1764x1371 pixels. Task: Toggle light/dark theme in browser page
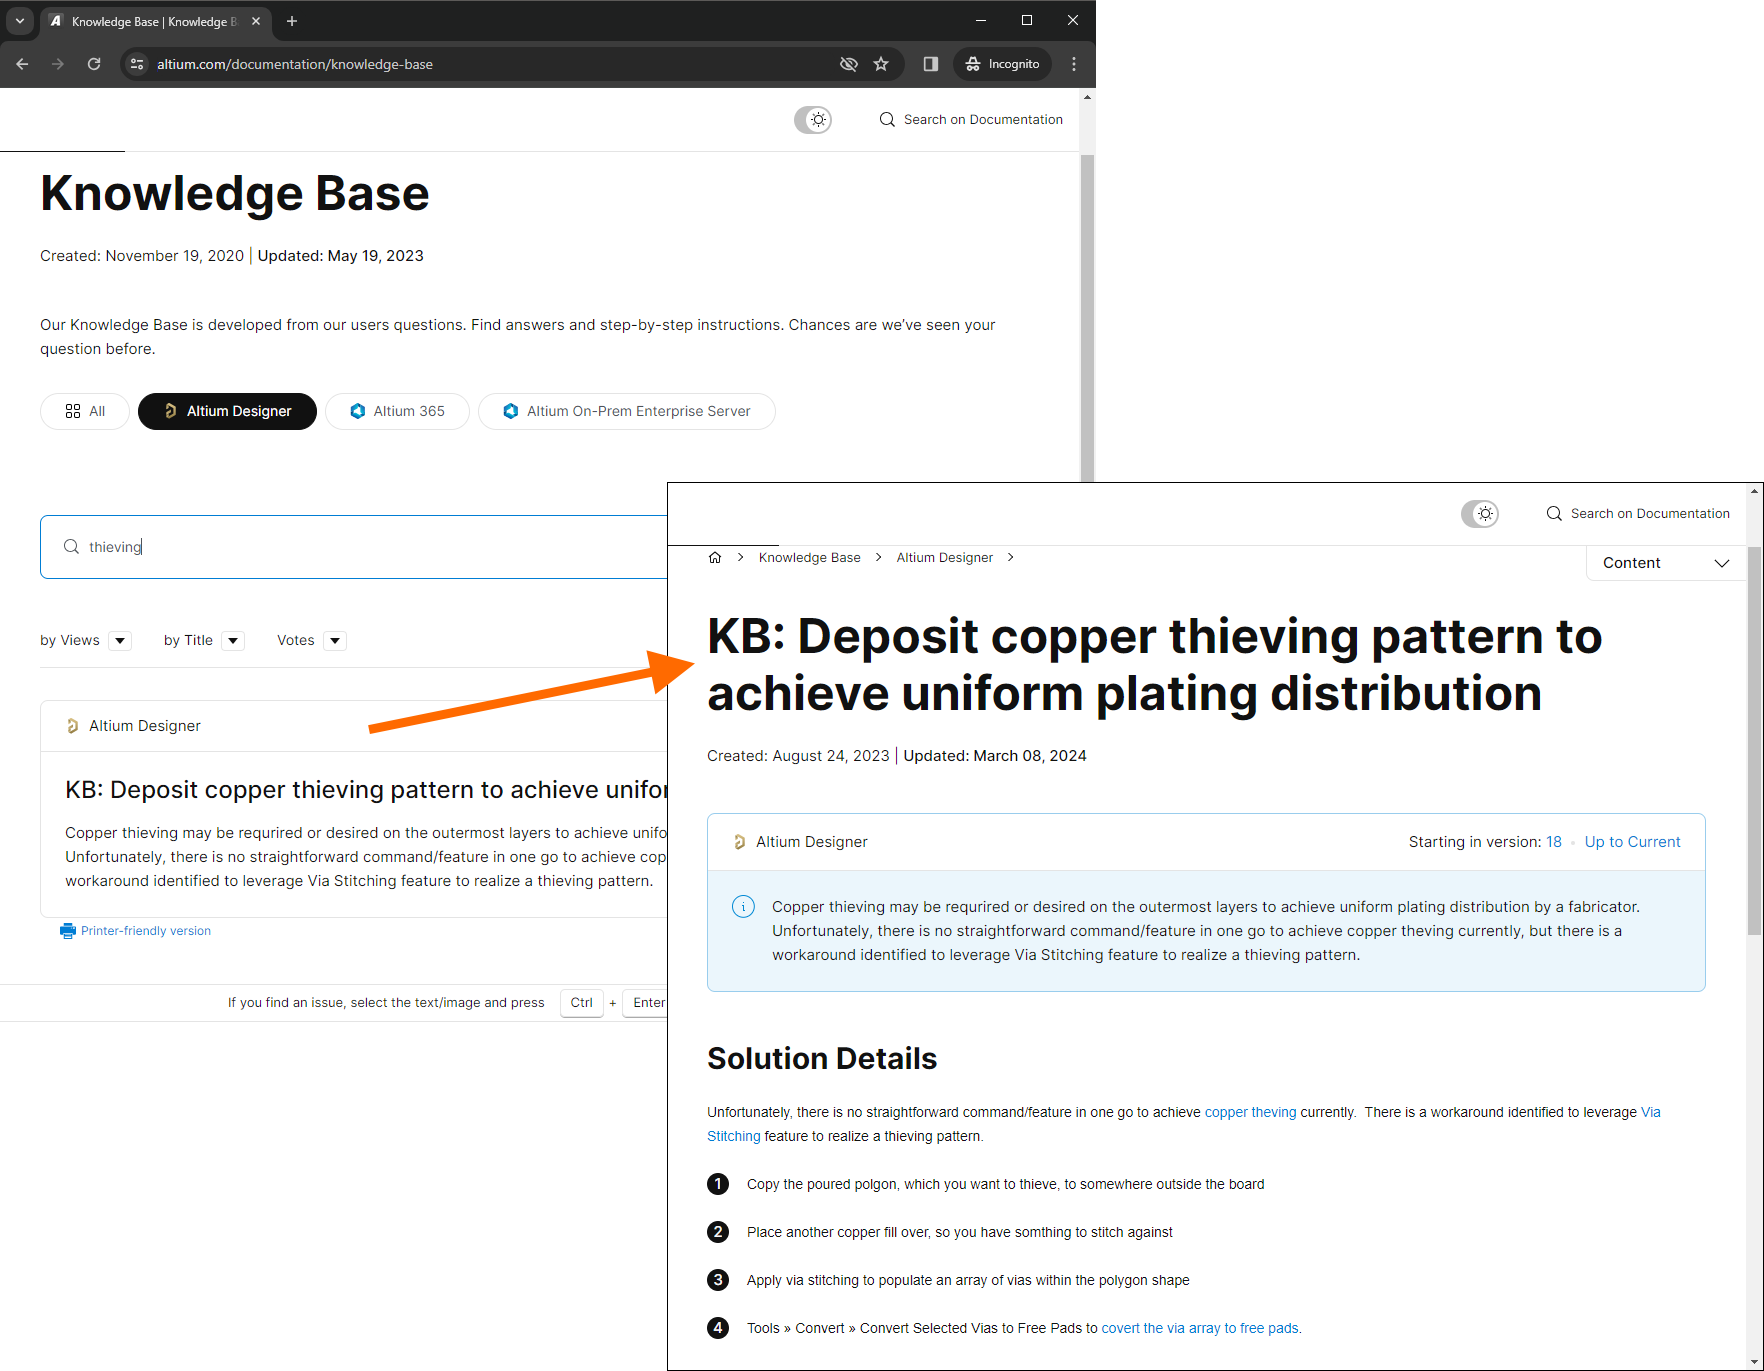[813, 120]
